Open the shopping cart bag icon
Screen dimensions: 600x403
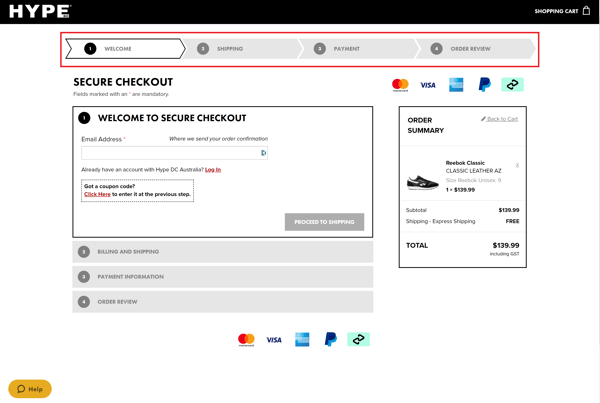coord(586,11)
